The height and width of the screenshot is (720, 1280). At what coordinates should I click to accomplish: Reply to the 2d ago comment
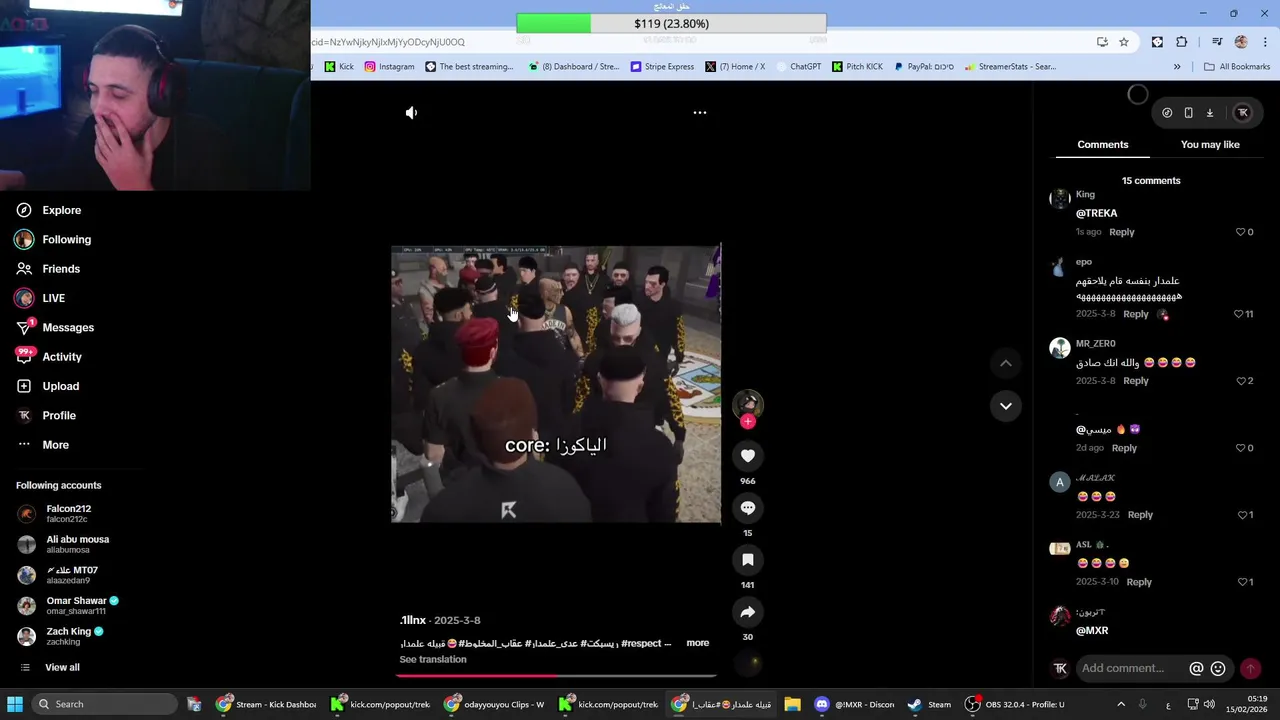[1124, 448]
